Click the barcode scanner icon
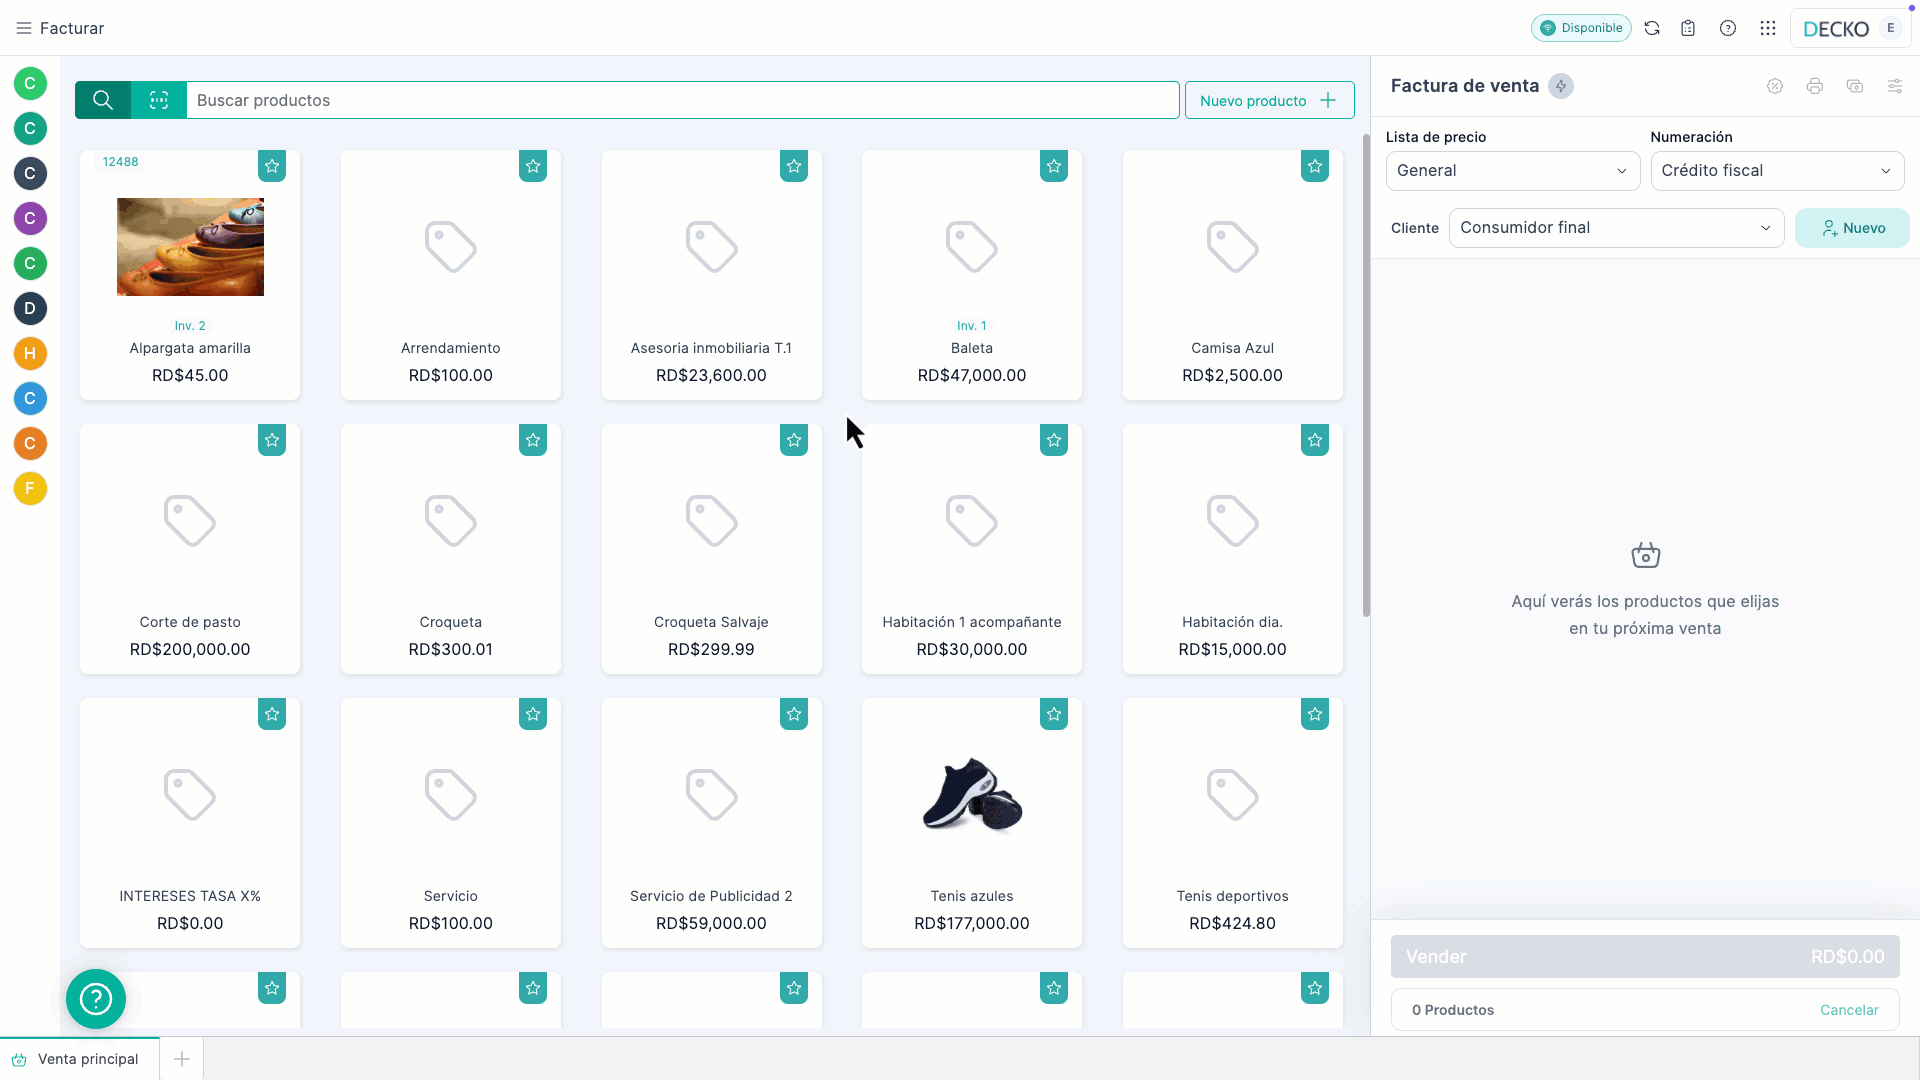Image resolution: width=1920 pixels, height=1080 pixels. click(159, 100)
